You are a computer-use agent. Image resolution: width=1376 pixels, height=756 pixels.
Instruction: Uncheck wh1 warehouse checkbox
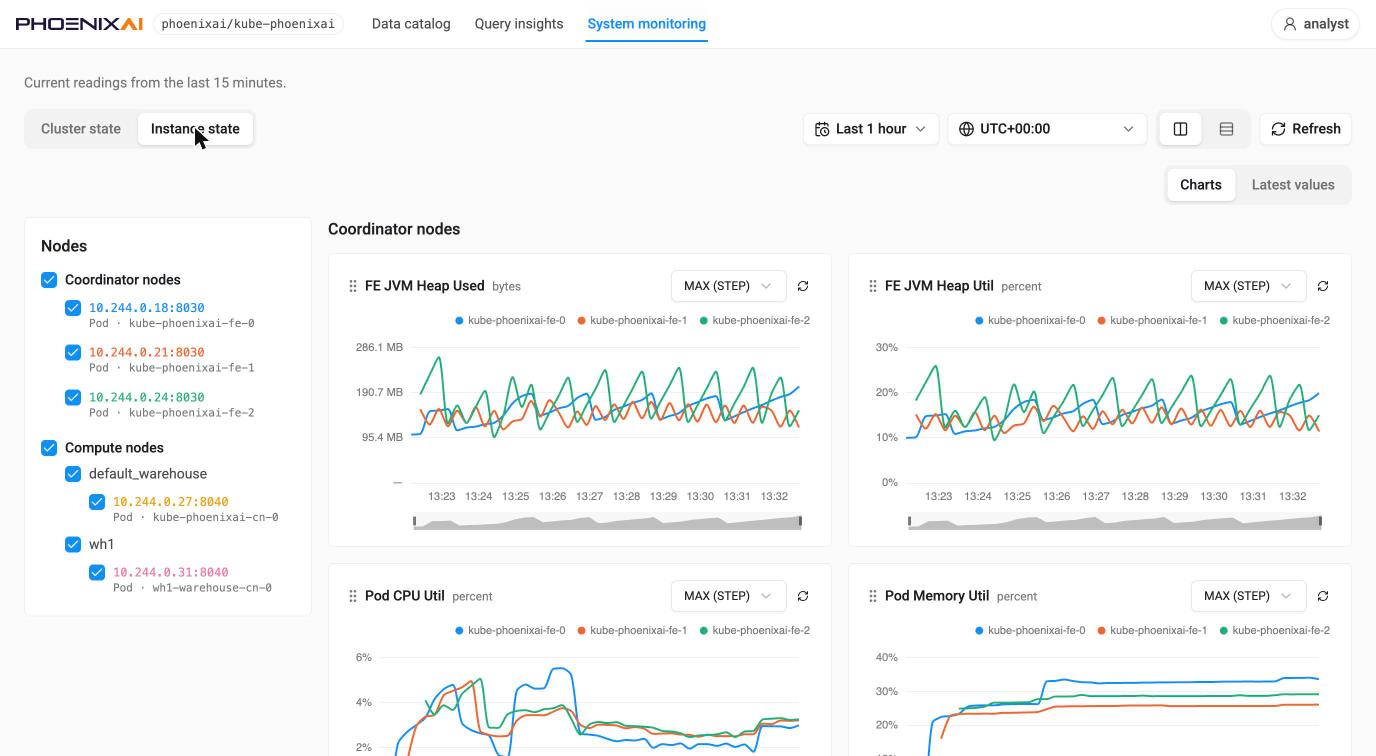coord(73,545)
